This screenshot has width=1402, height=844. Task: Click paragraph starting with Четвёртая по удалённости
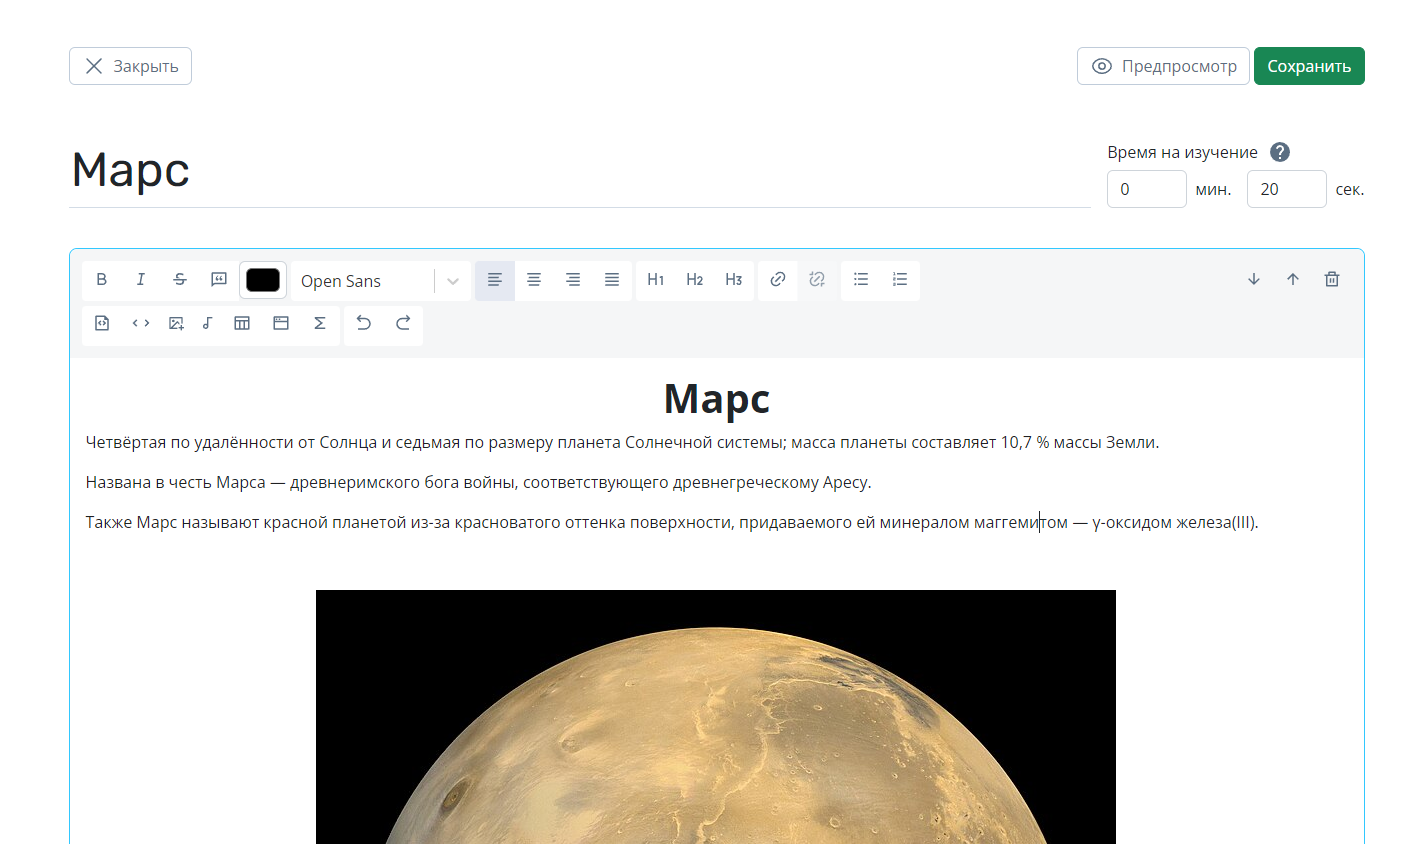(x=622, y=442)
